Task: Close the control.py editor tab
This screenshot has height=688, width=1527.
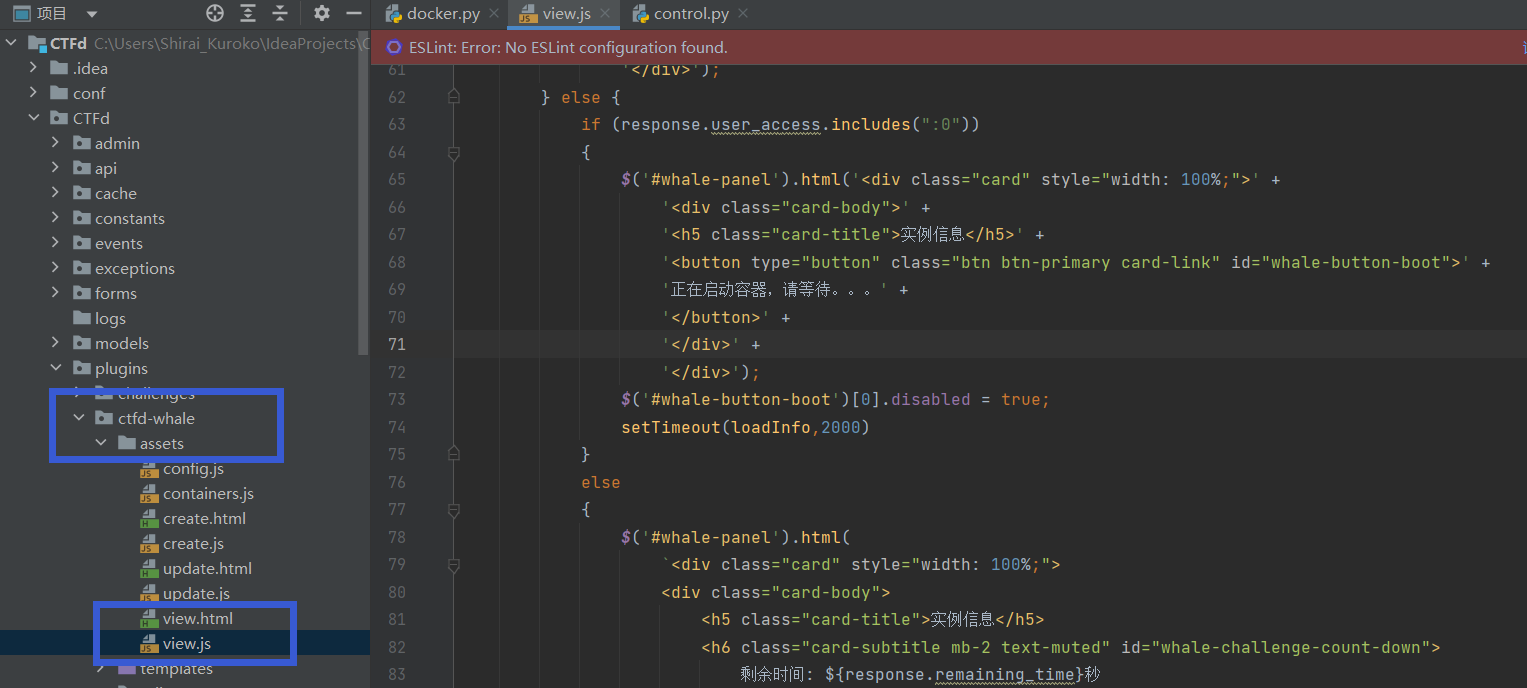Action: click(x=741, y=14)
